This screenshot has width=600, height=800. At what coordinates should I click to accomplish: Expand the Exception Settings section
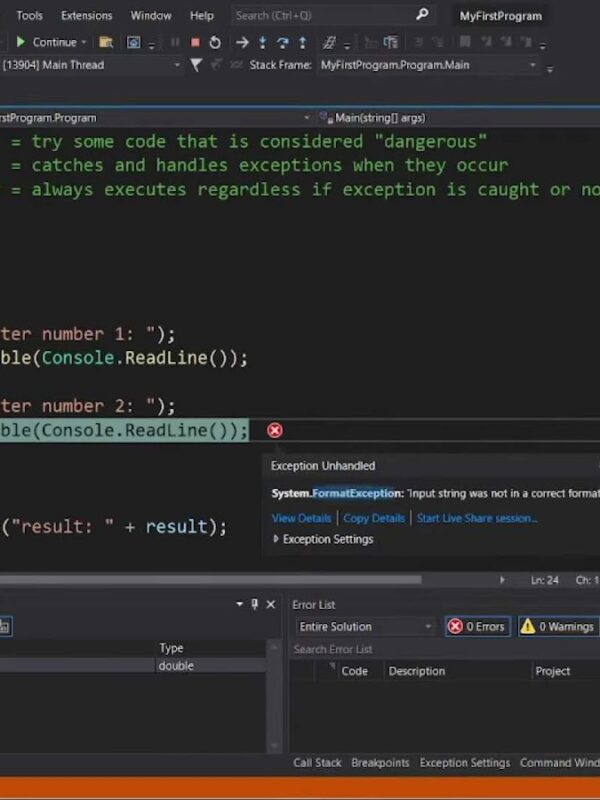coord(276,539)
